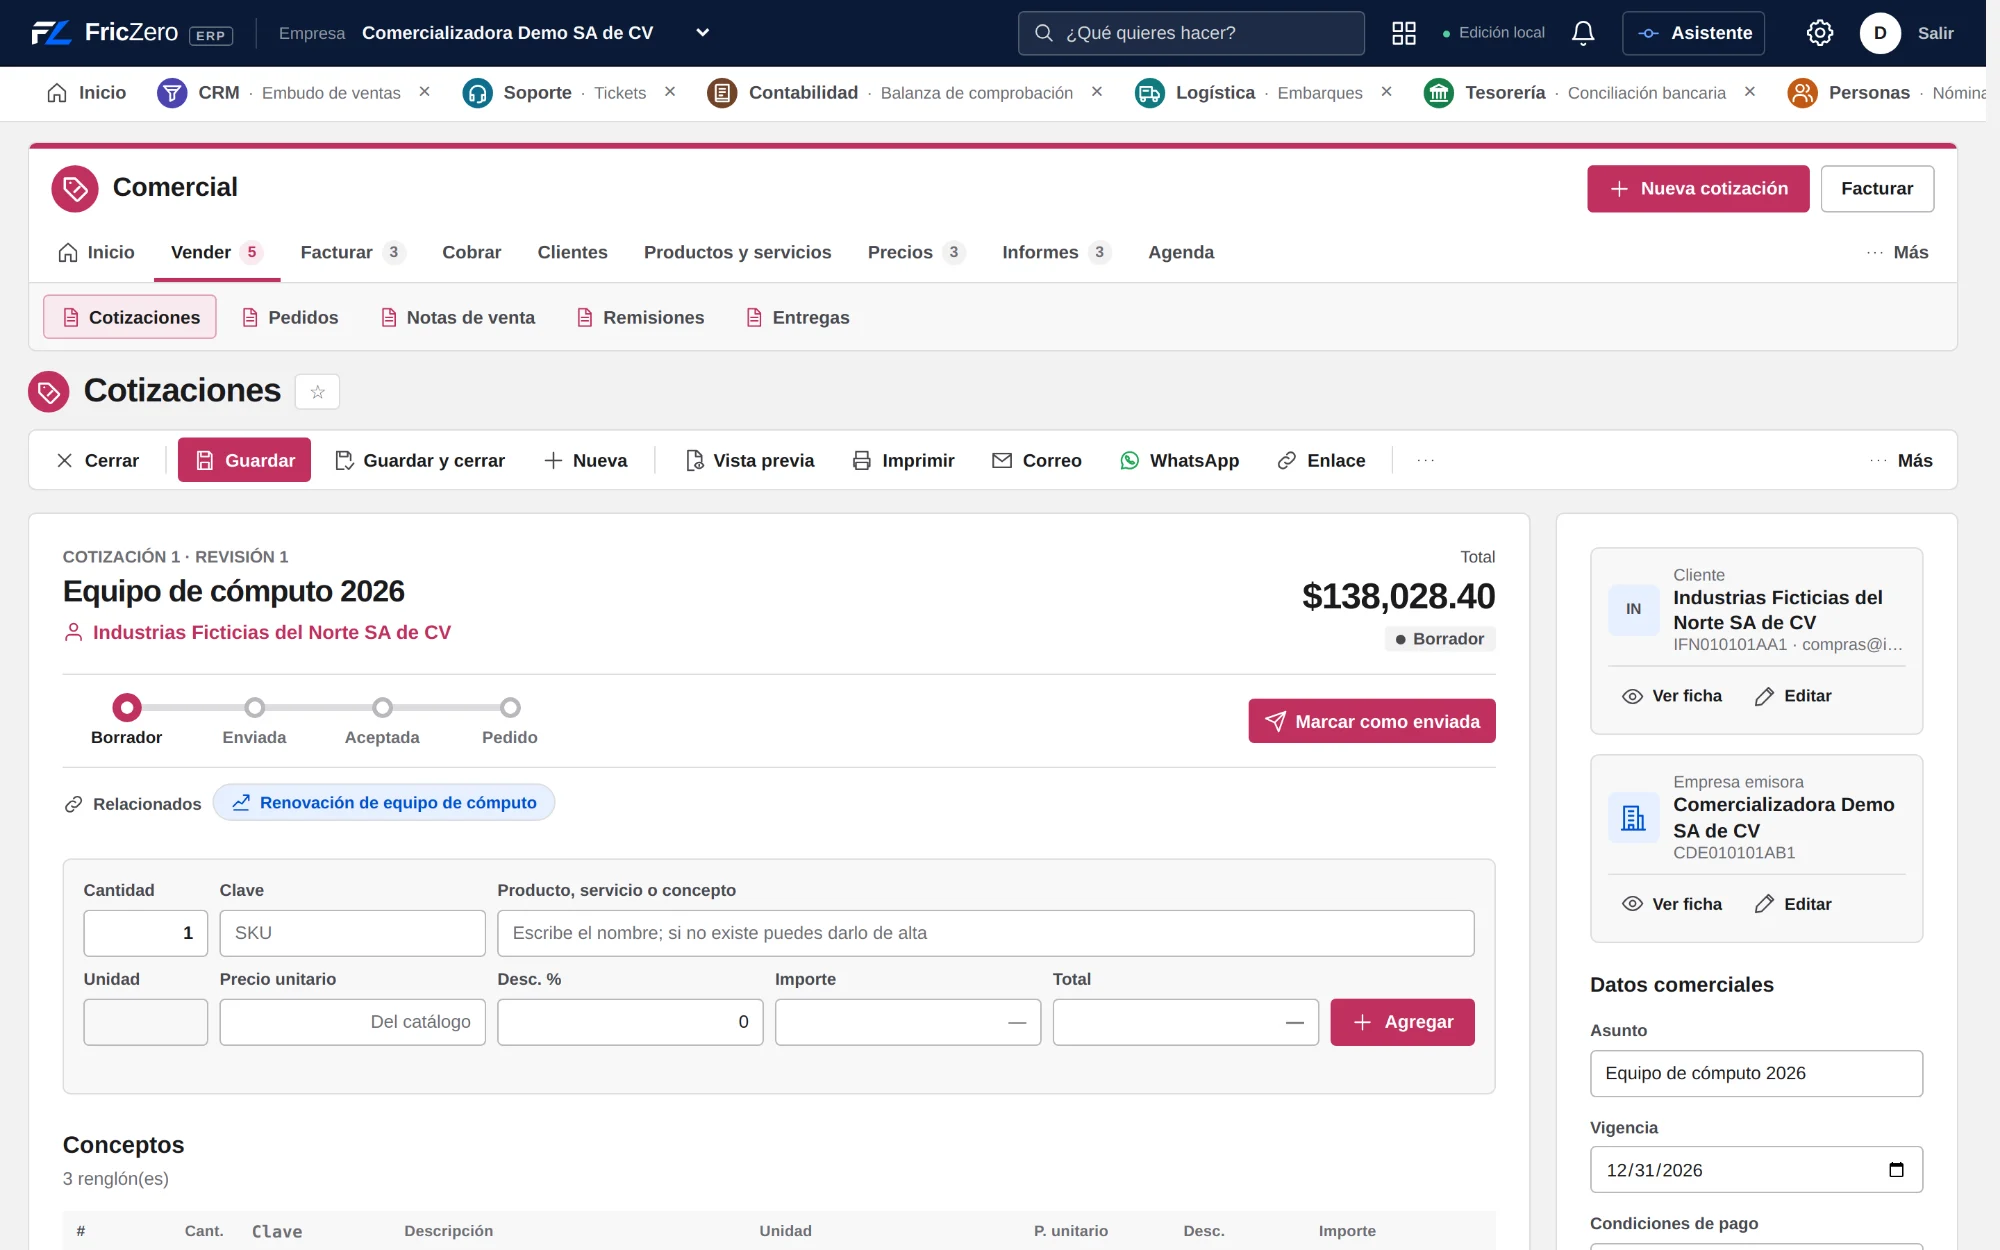2000x1250 pixels.
Task: Expand the Empresa selector dropdown
Action: click(x=703, y=33)
